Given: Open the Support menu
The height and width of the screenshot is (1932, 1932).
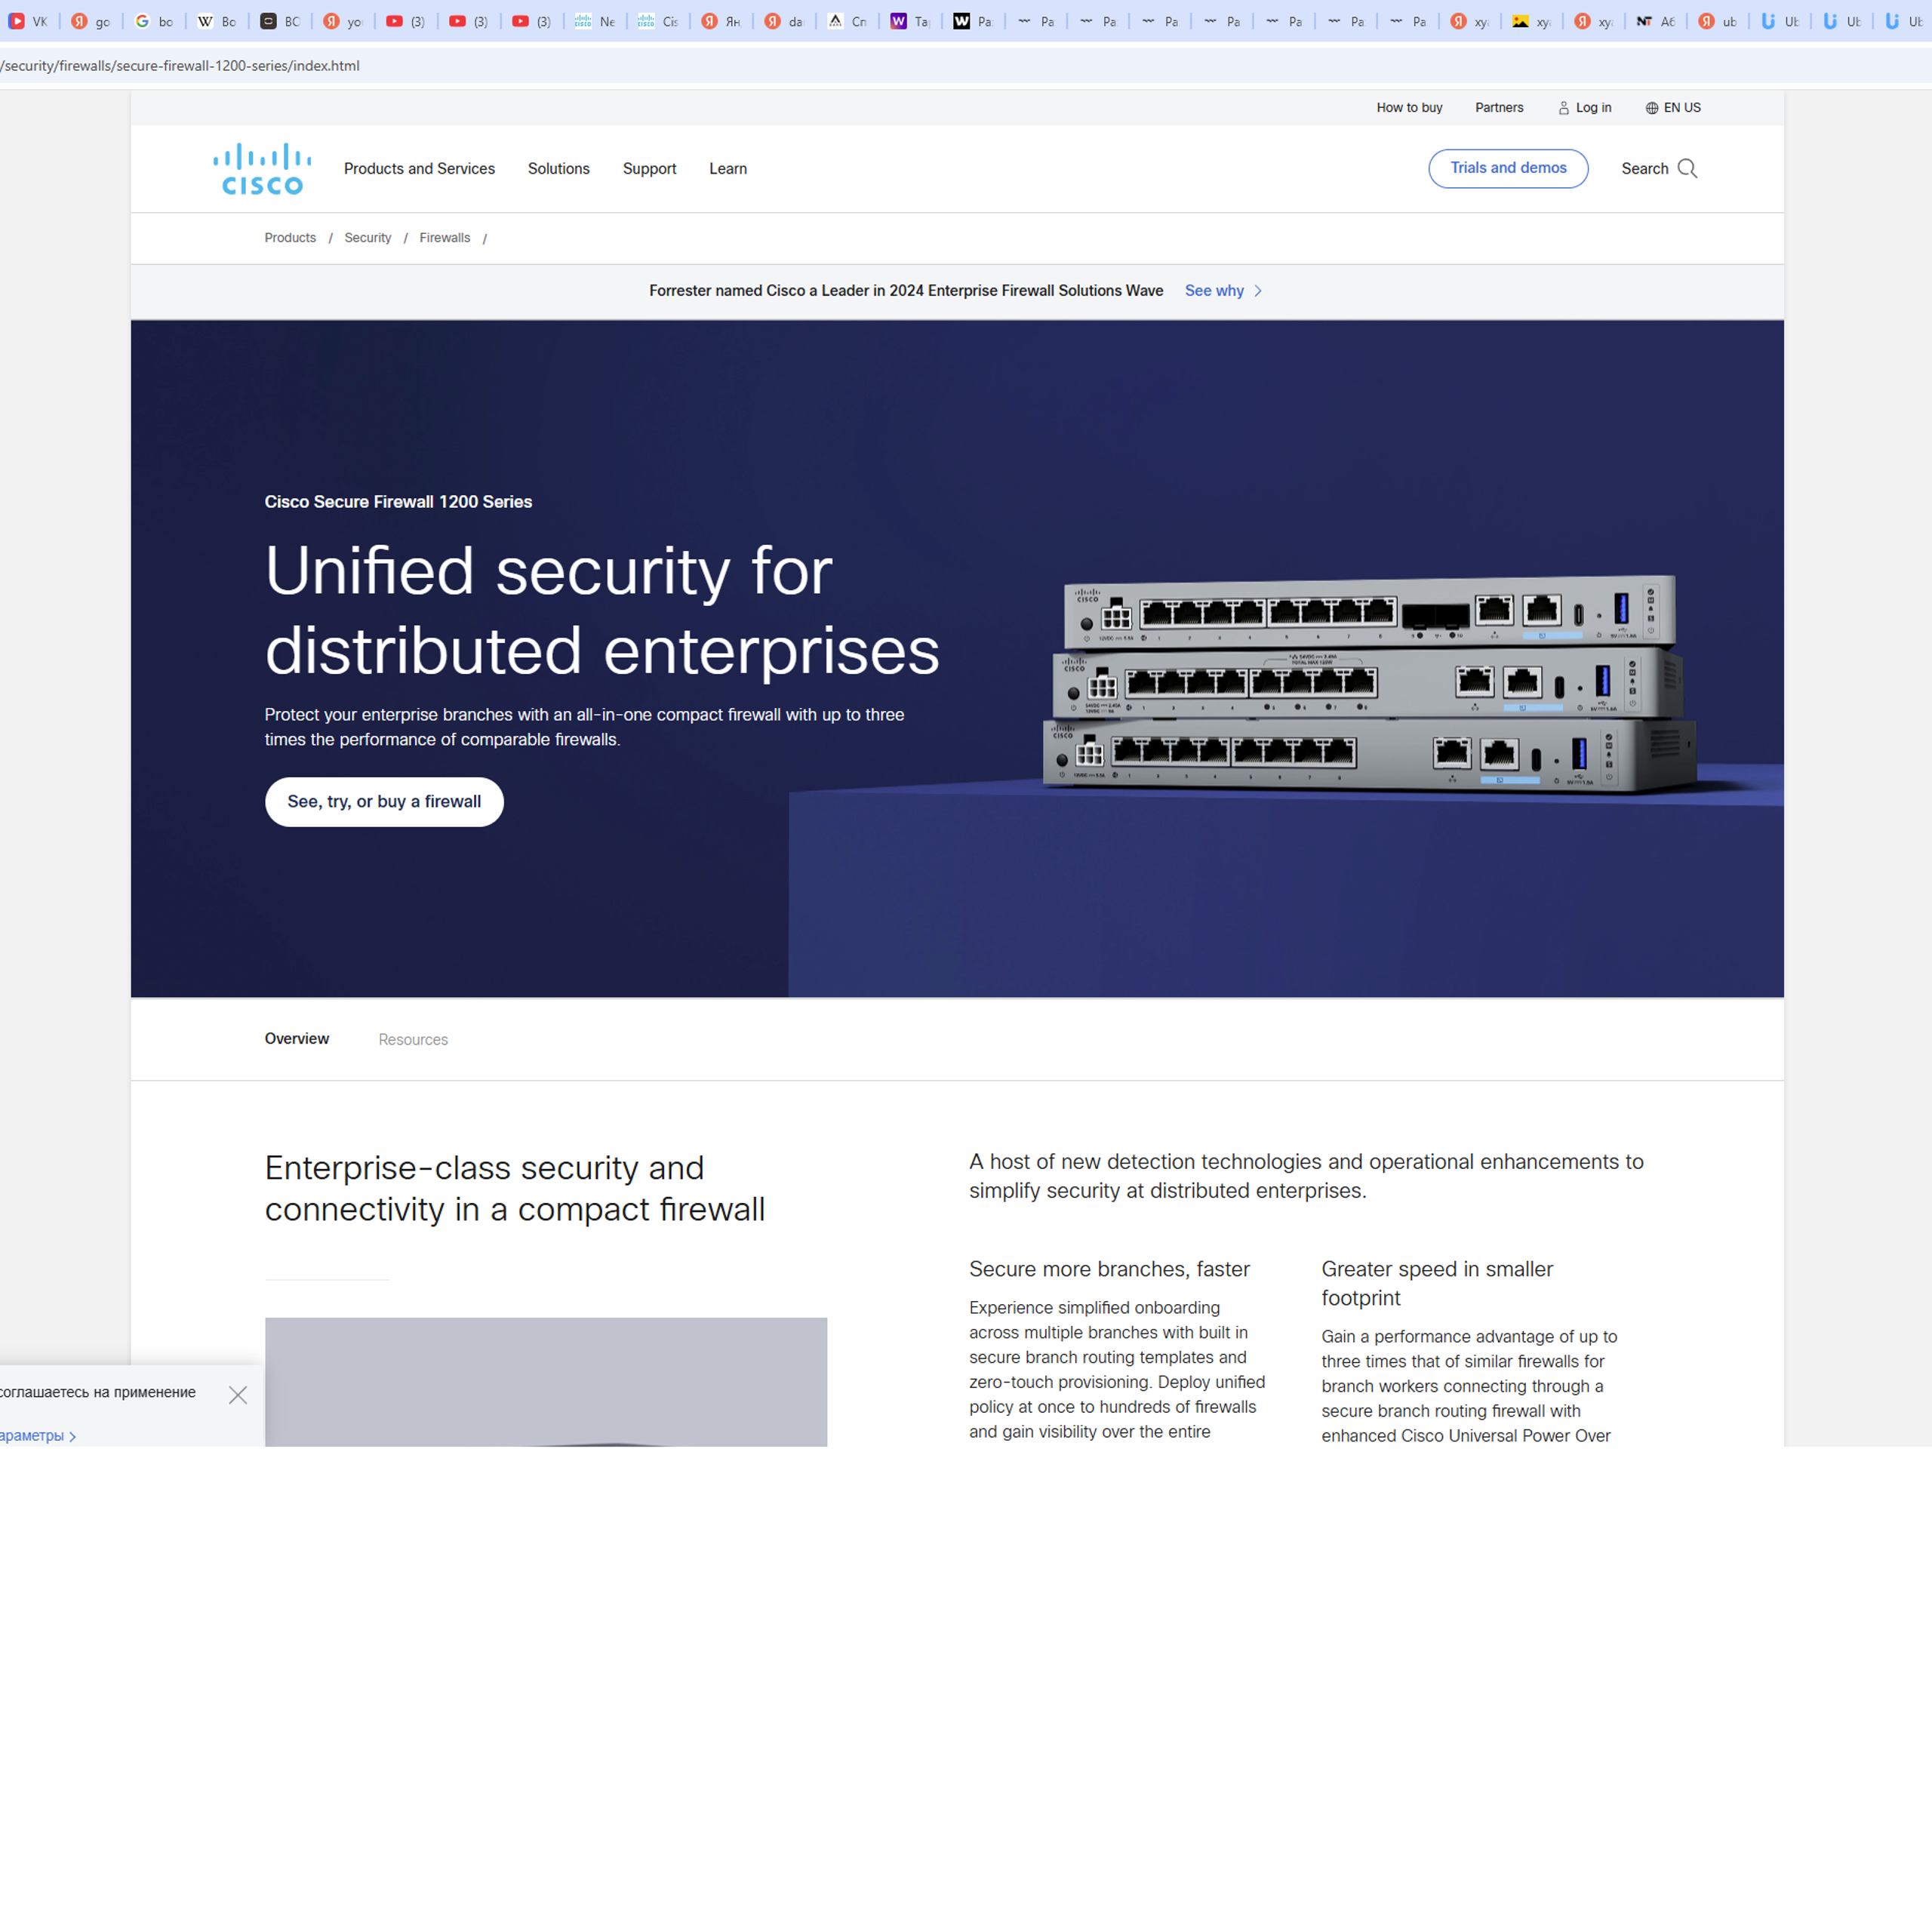Looking at the screenshot, I should click(x=649, y=169).
